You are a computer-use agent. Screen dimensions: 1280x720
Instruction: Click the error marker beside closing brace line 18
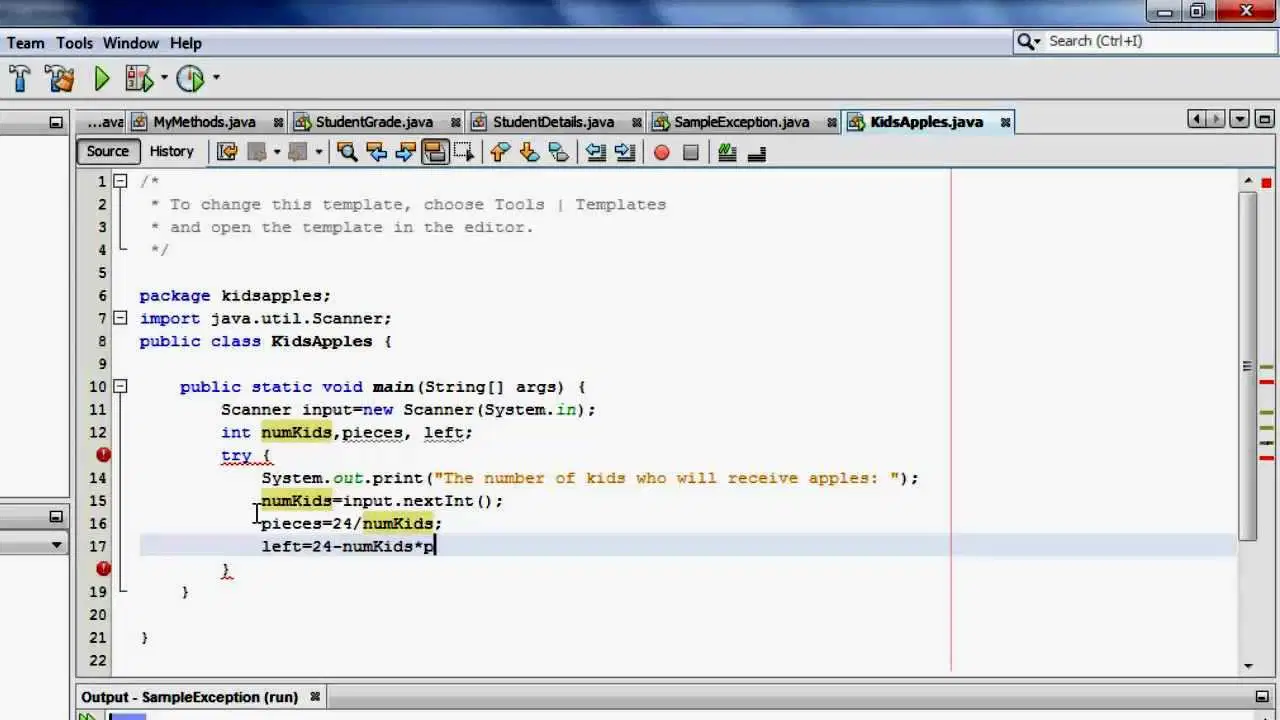click(x=103, y=569)
